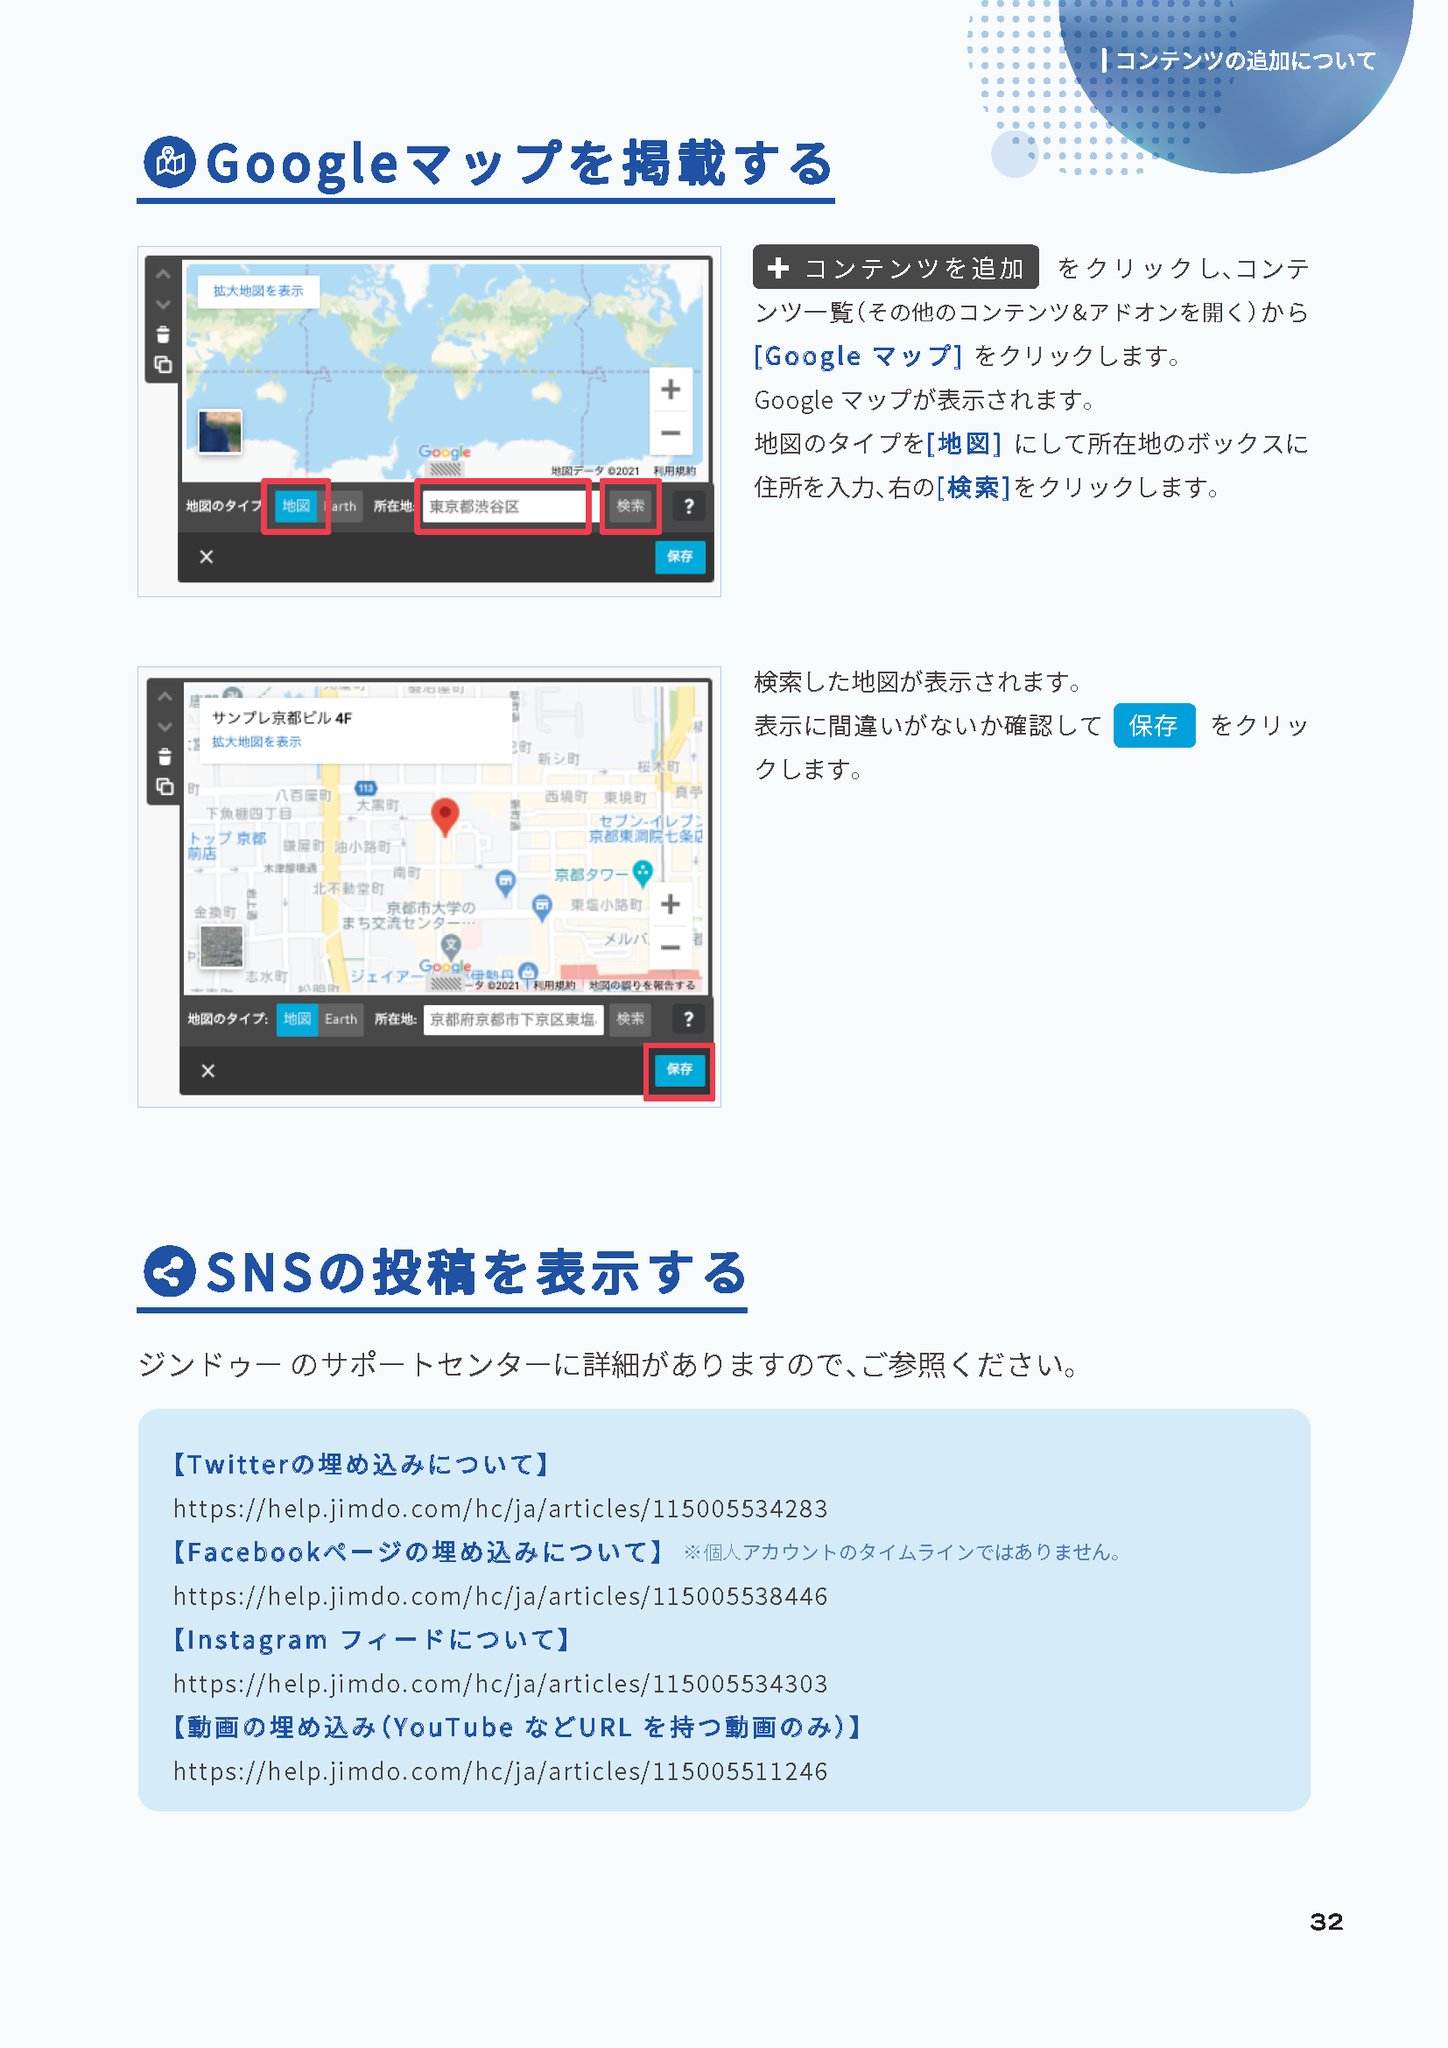Delete the world map element with the trash icon

[163, 335]
